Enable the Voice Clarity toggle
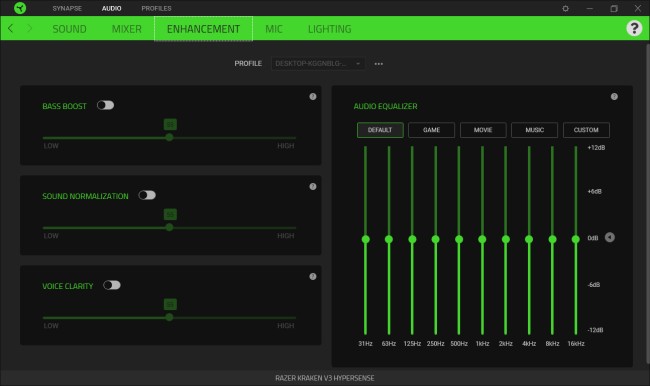The width and height of the screenshot is (650, 386). pos(112,285)
